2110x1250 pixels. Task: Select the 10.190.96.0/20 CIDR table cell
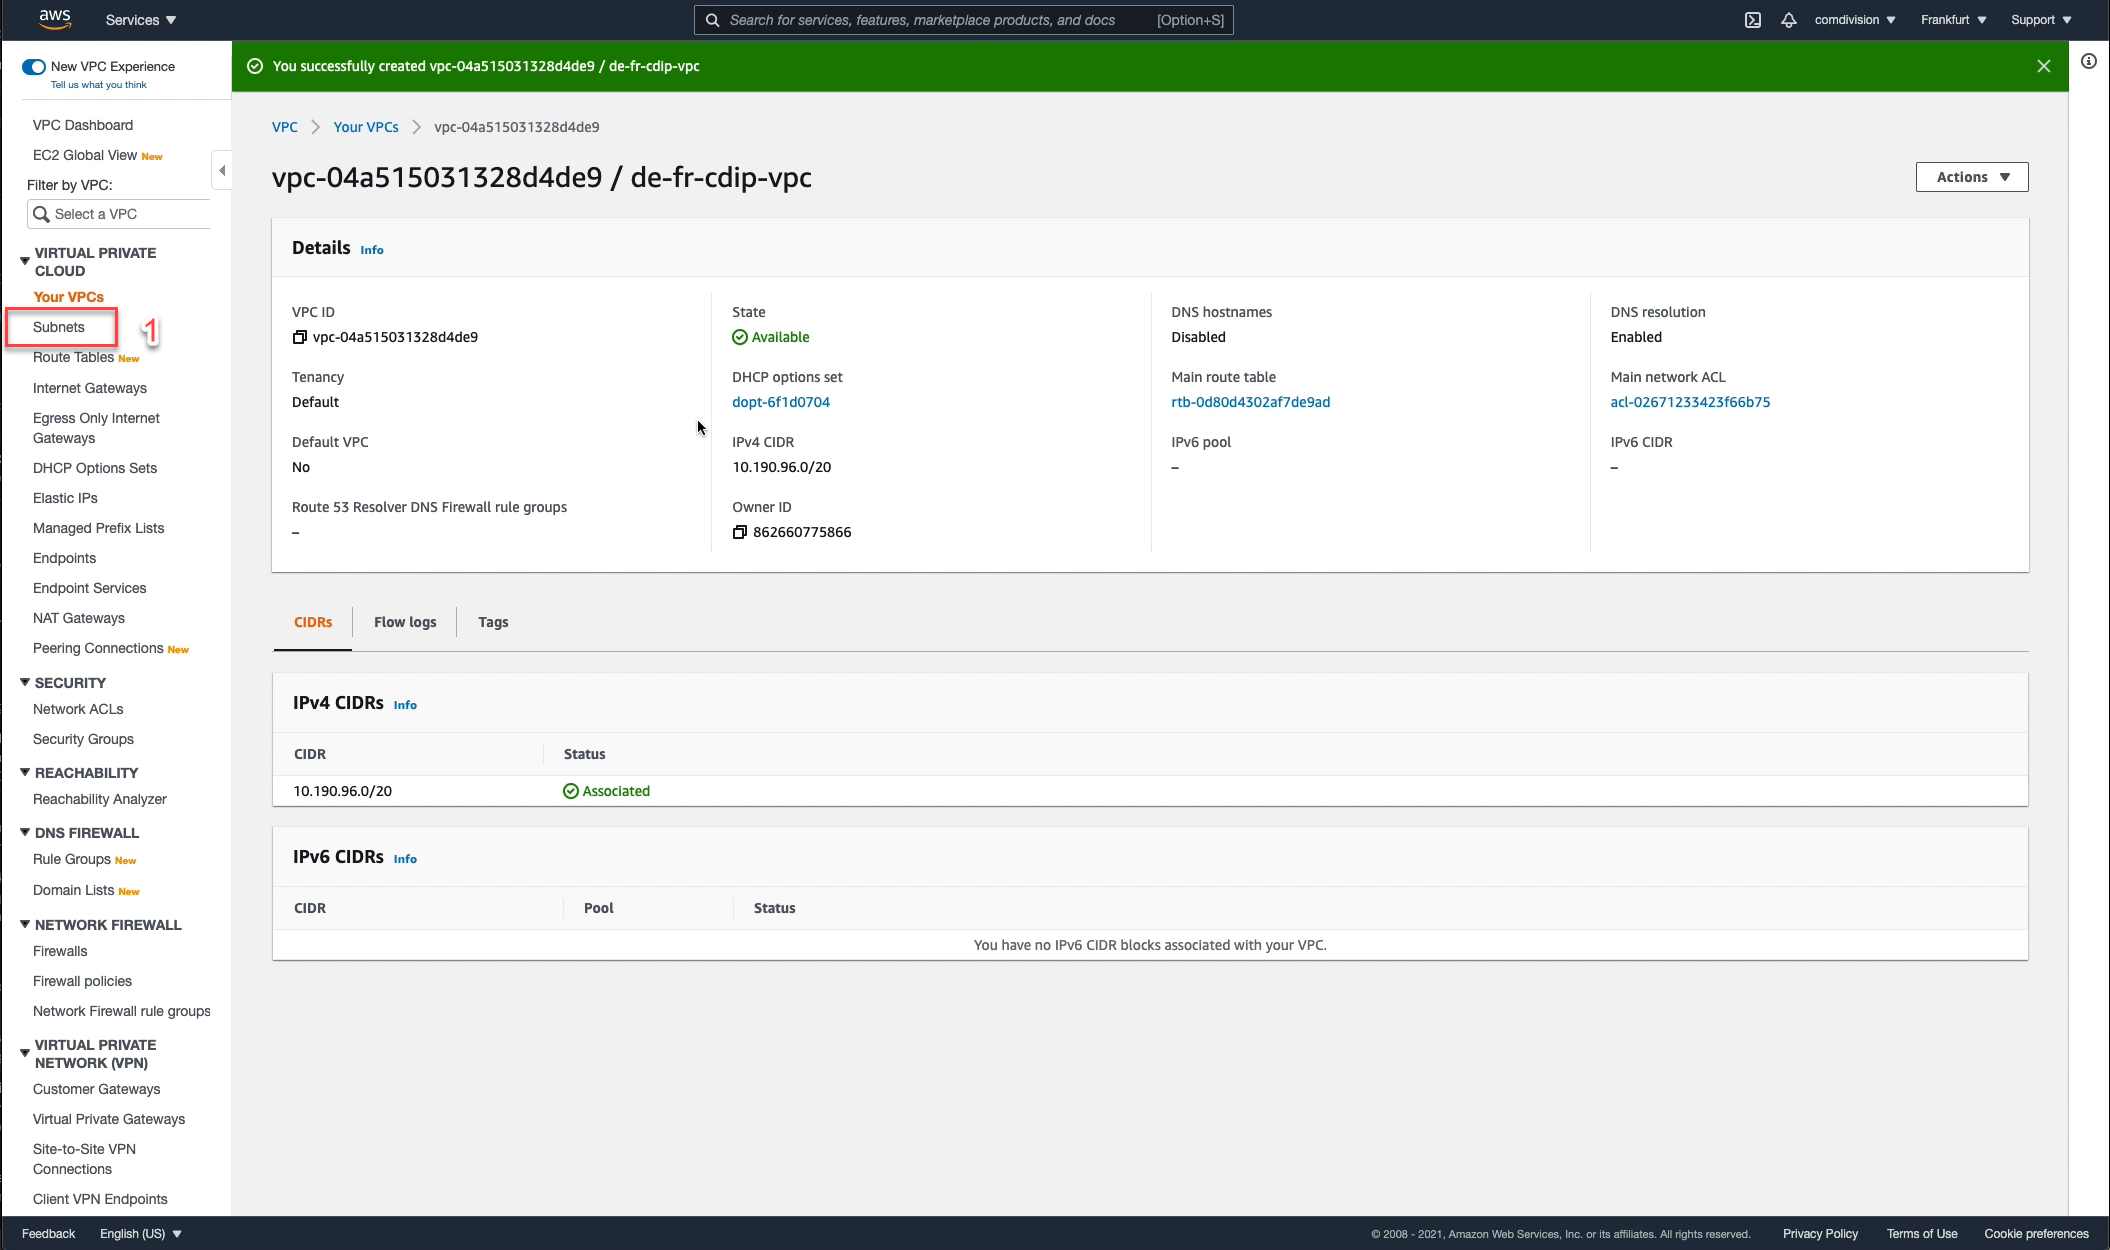pos(343,791)
